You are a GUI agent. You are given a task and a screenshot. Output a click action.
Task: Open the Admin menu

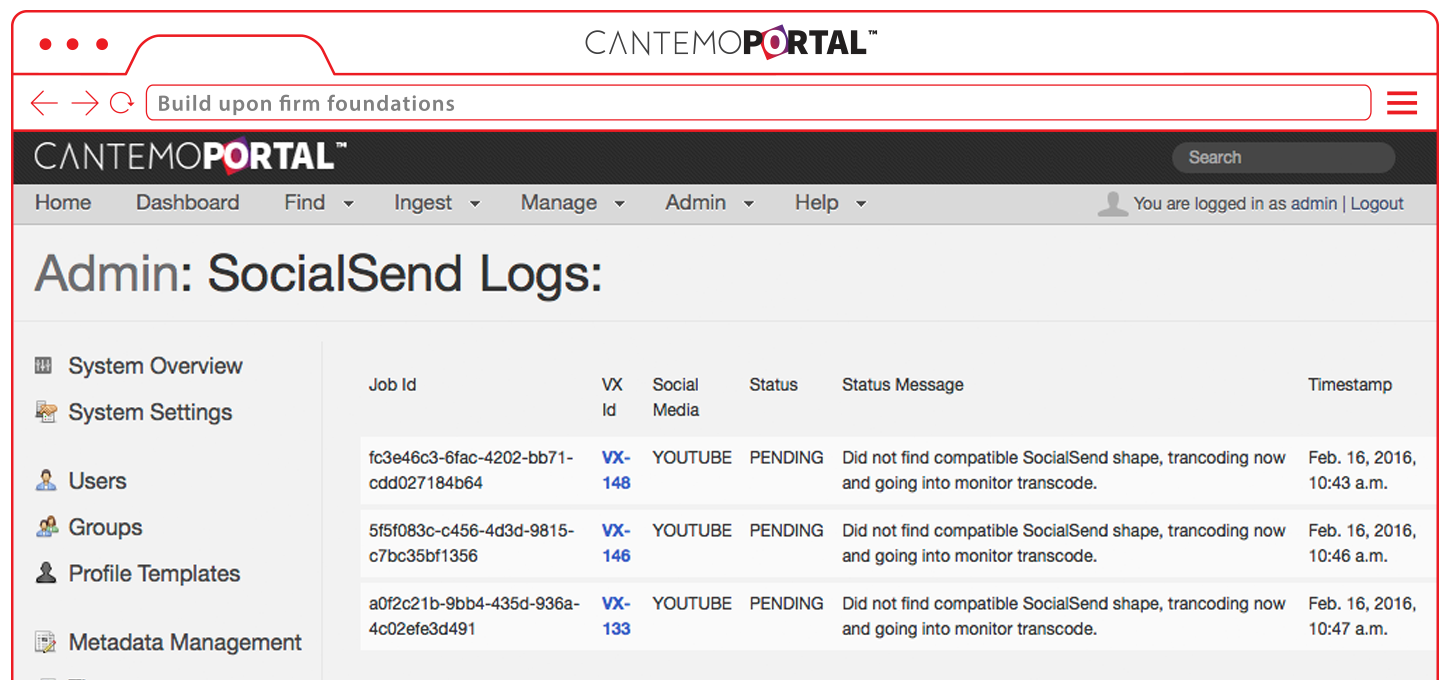coord(696,202)
